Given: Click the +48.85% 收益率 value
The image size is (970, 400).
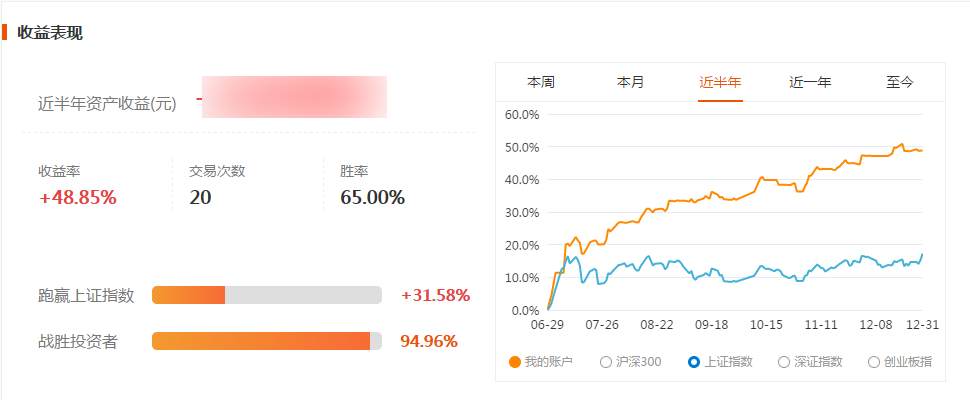Looking at the screenshot, I should tap(77, 198).
